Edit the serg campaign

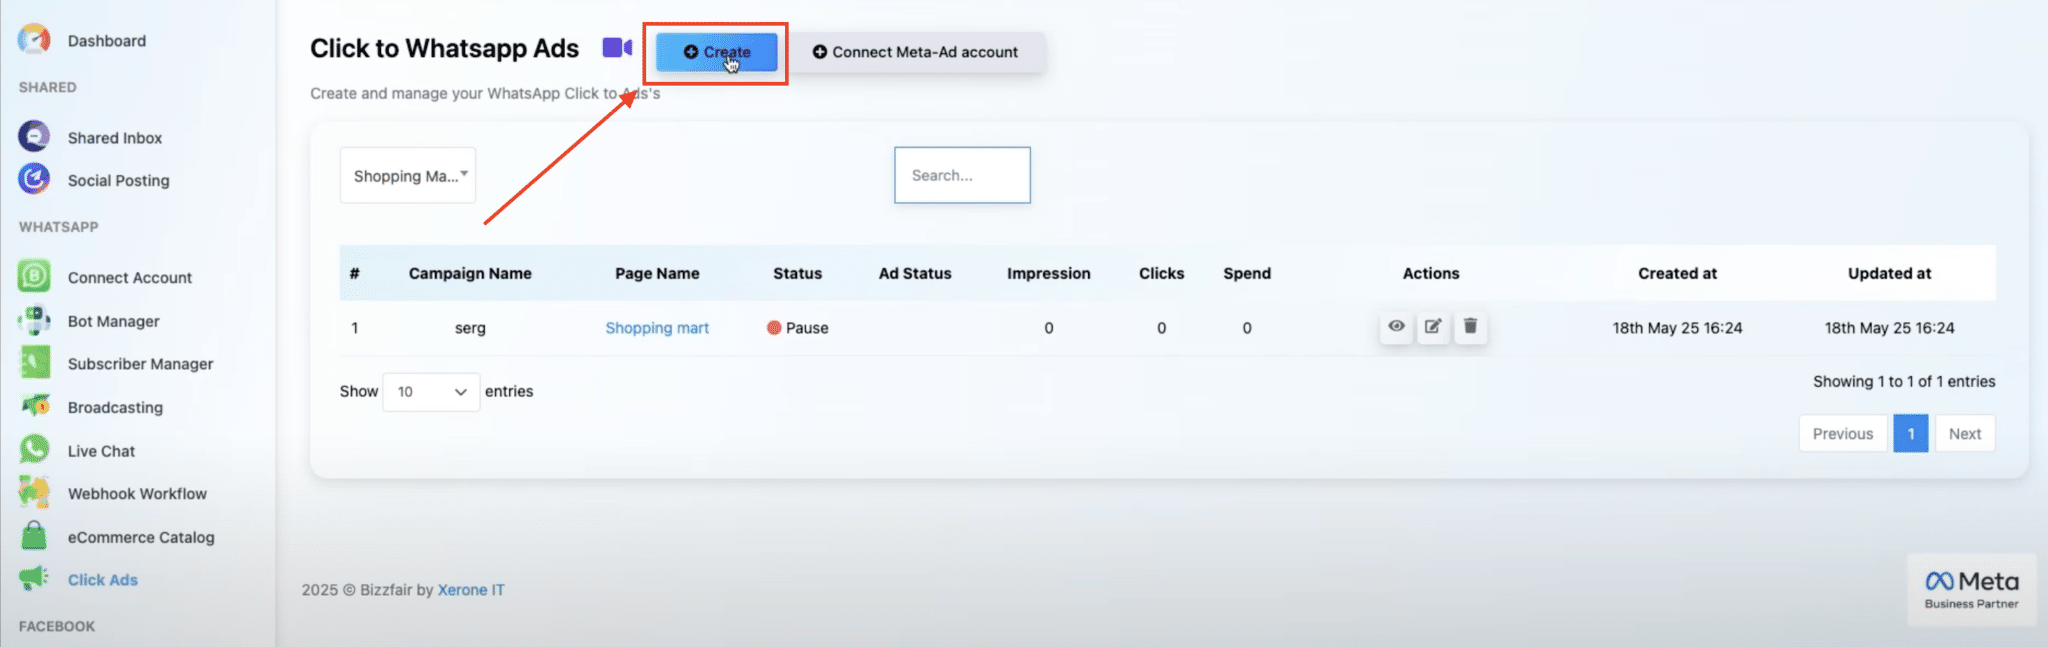click(x=1433, y=326)
